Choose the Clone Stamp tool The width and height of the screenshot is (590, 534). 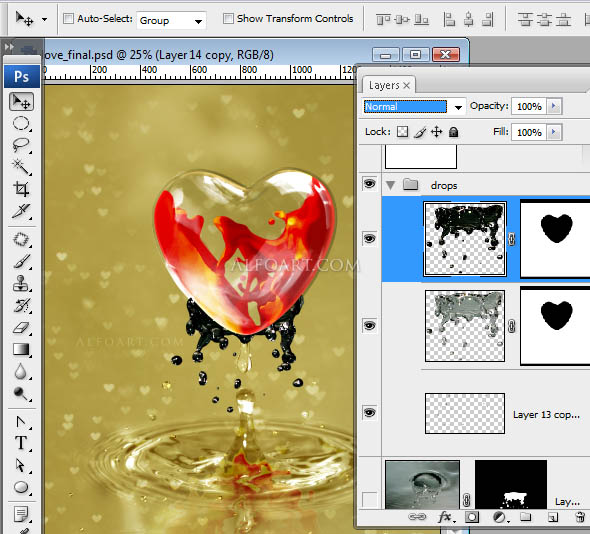point(21,283)
